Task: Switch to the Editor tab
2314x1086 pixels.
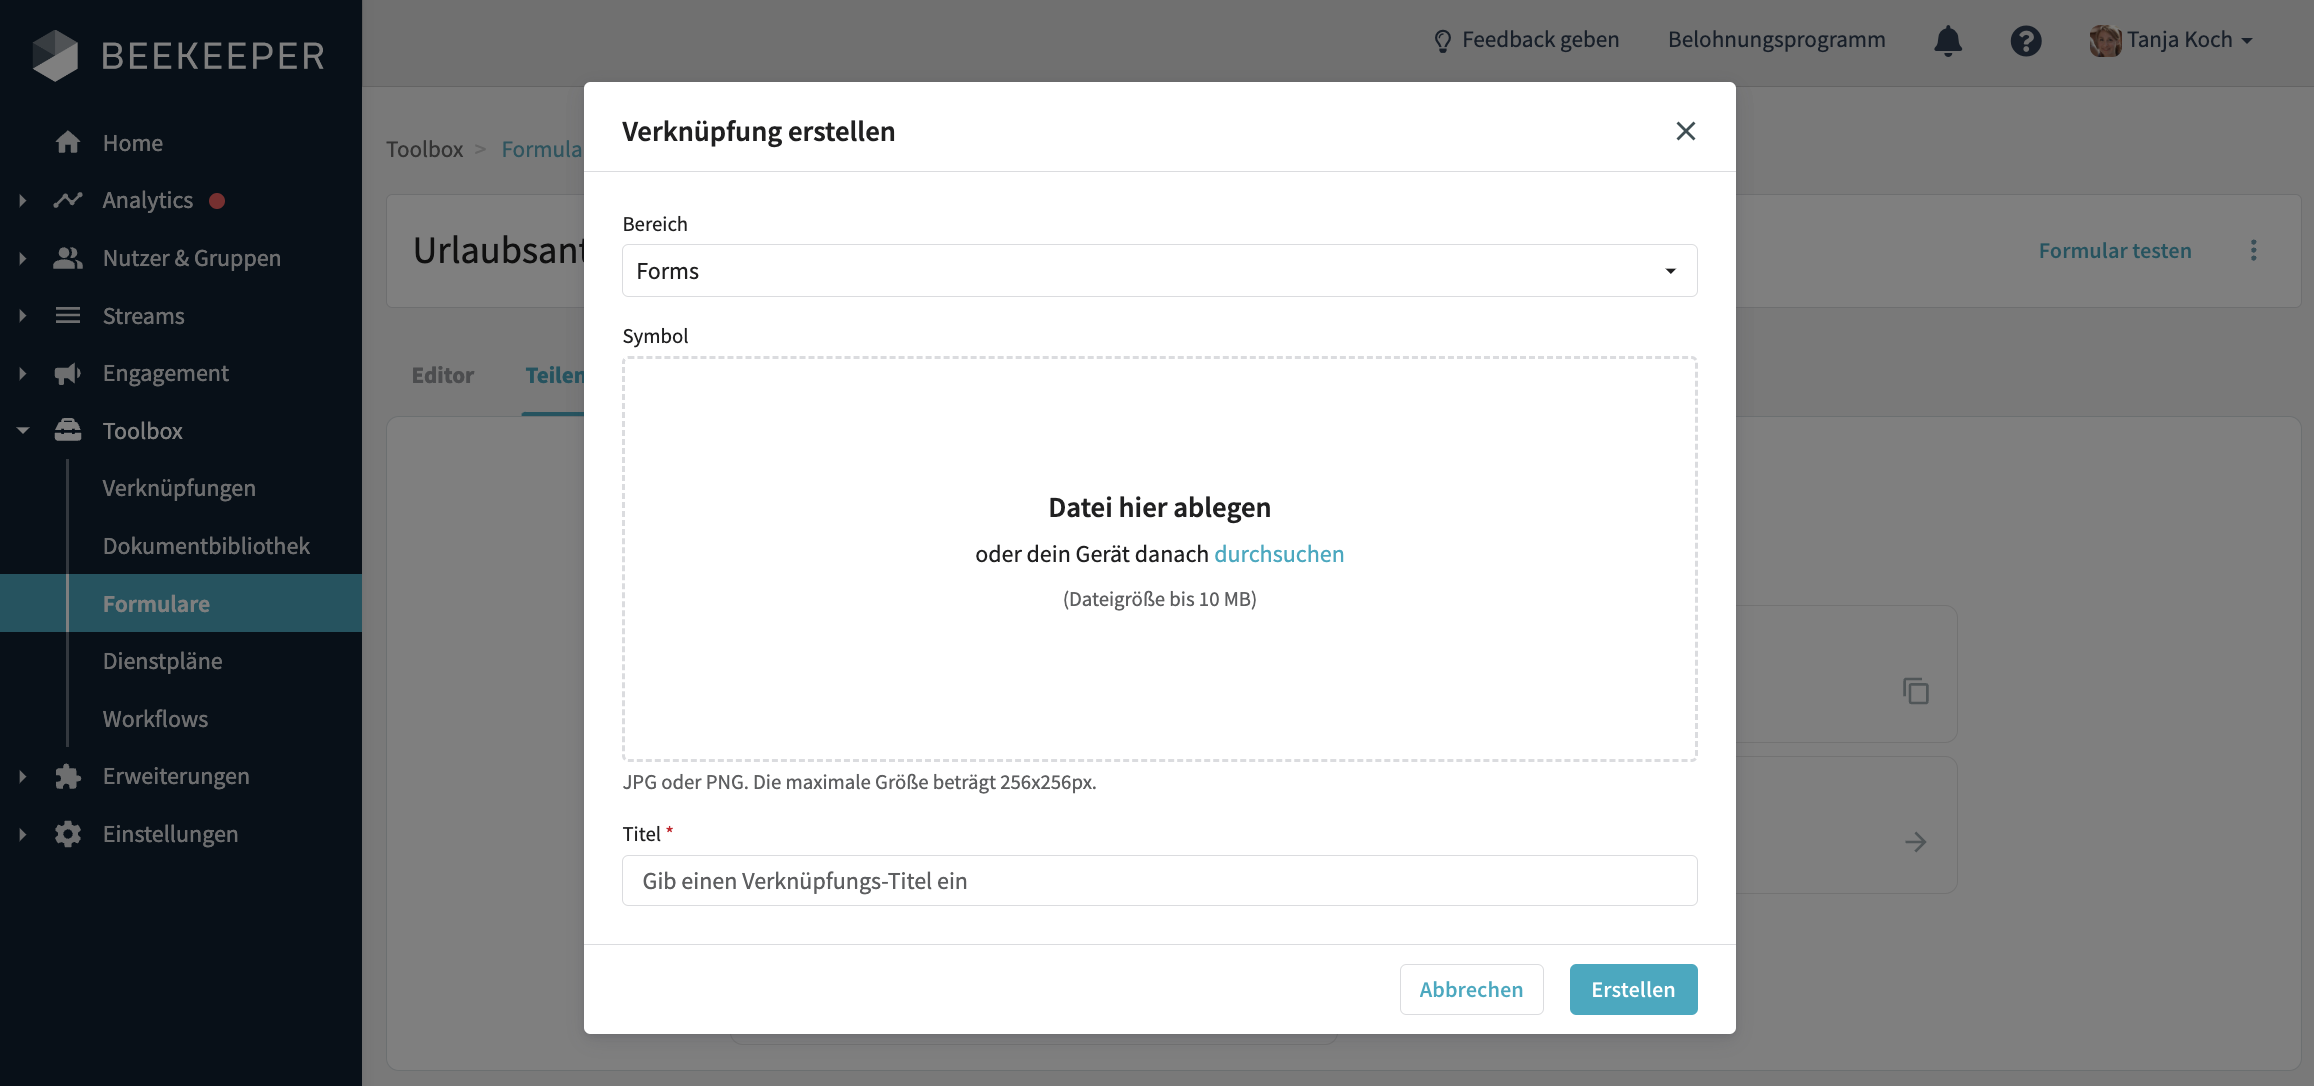Action: pos(442,375)
